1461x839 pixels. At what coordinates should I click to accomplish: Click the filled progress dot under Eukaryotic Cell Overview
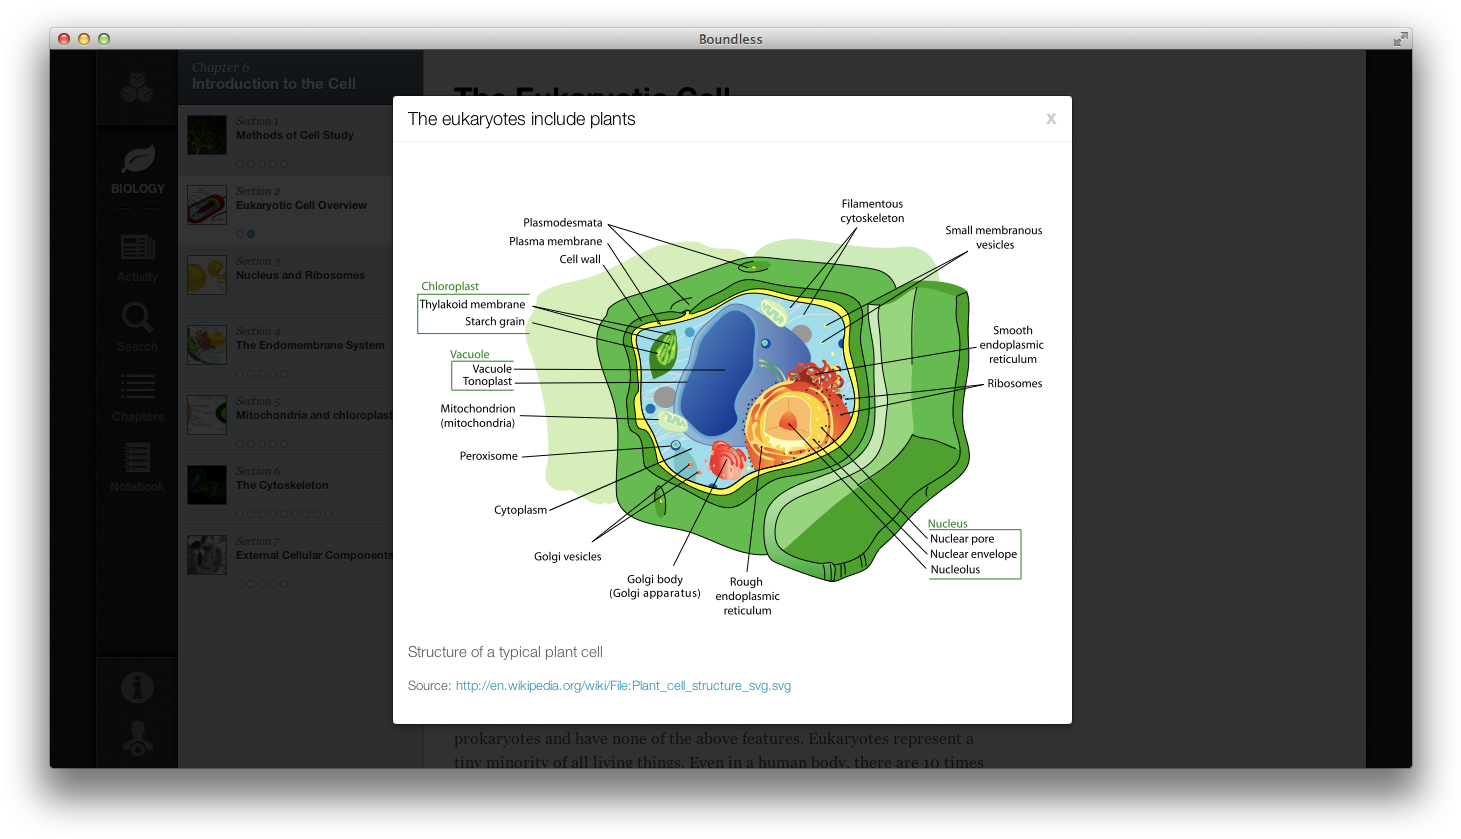(251, 234)
